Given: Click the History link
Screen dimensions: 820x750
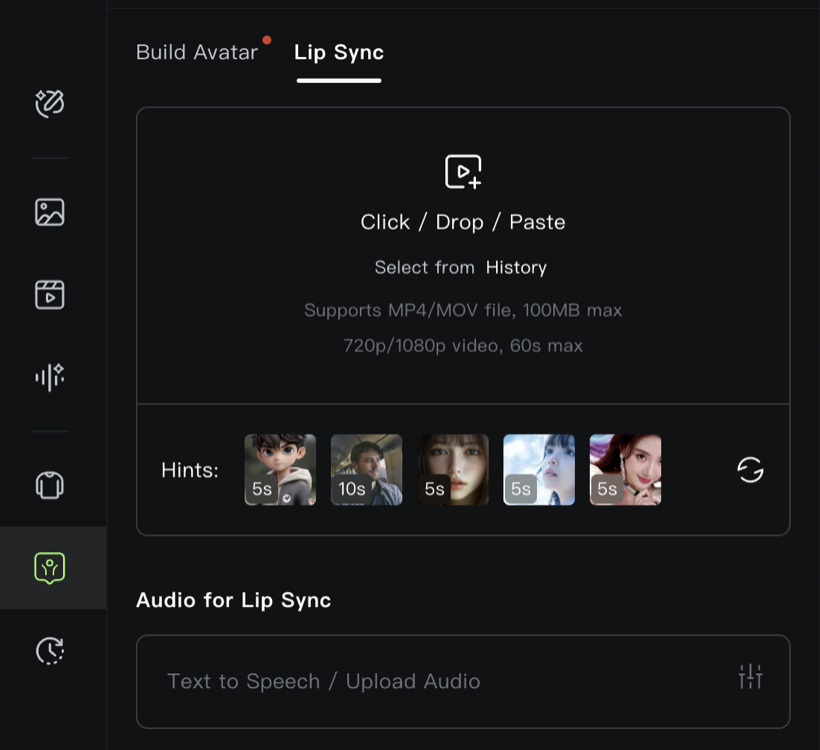Looking at the screenshot, I should click(516, 267).
